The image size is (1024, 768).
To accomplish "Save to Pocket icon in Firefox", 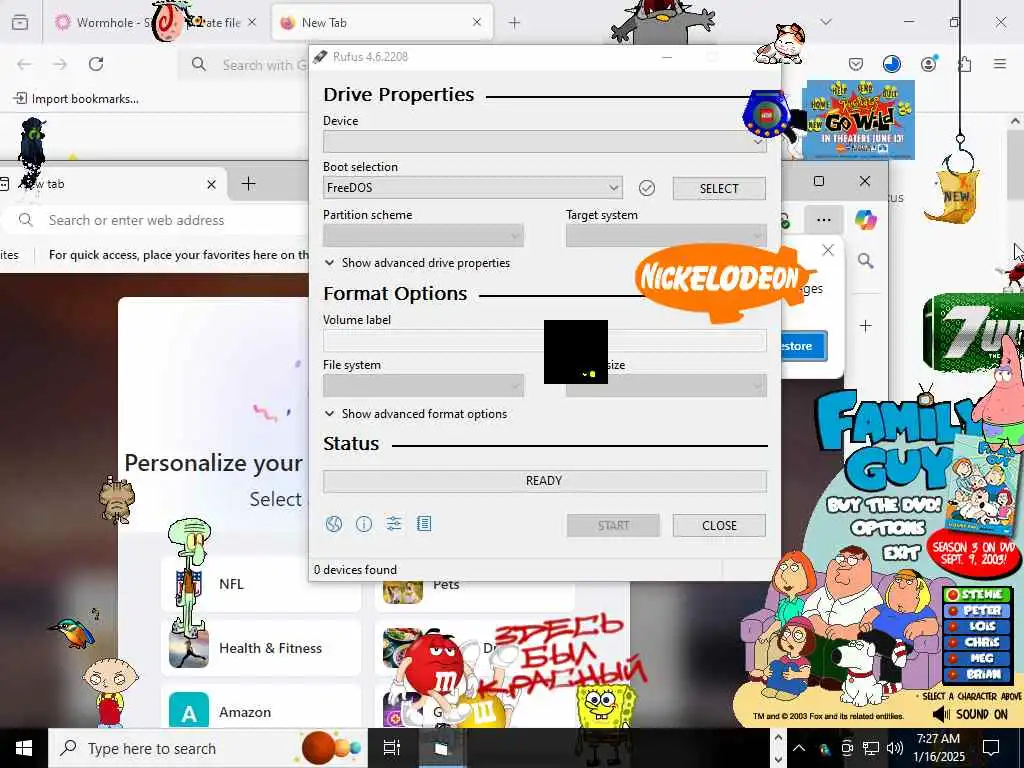I will tap(856, 64).
